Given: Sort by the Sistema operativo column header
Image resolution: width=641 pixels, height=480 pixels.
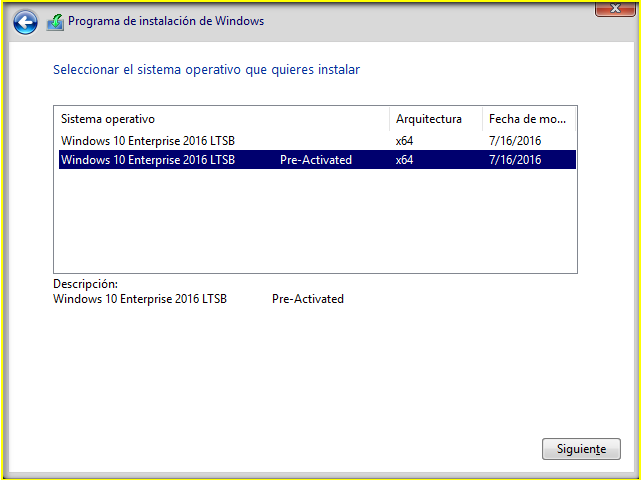Looking at the screenshot, I should click(x=222, y=119).
